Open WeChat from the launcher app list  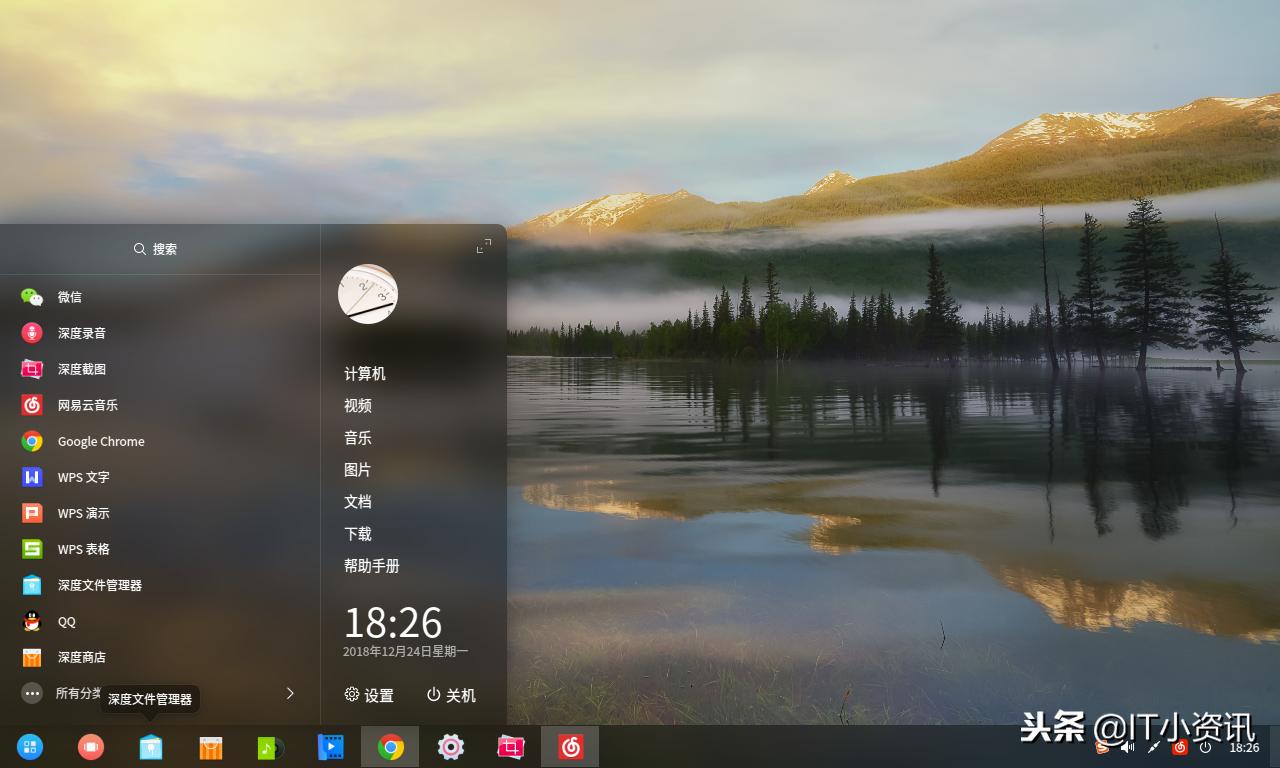70,297
